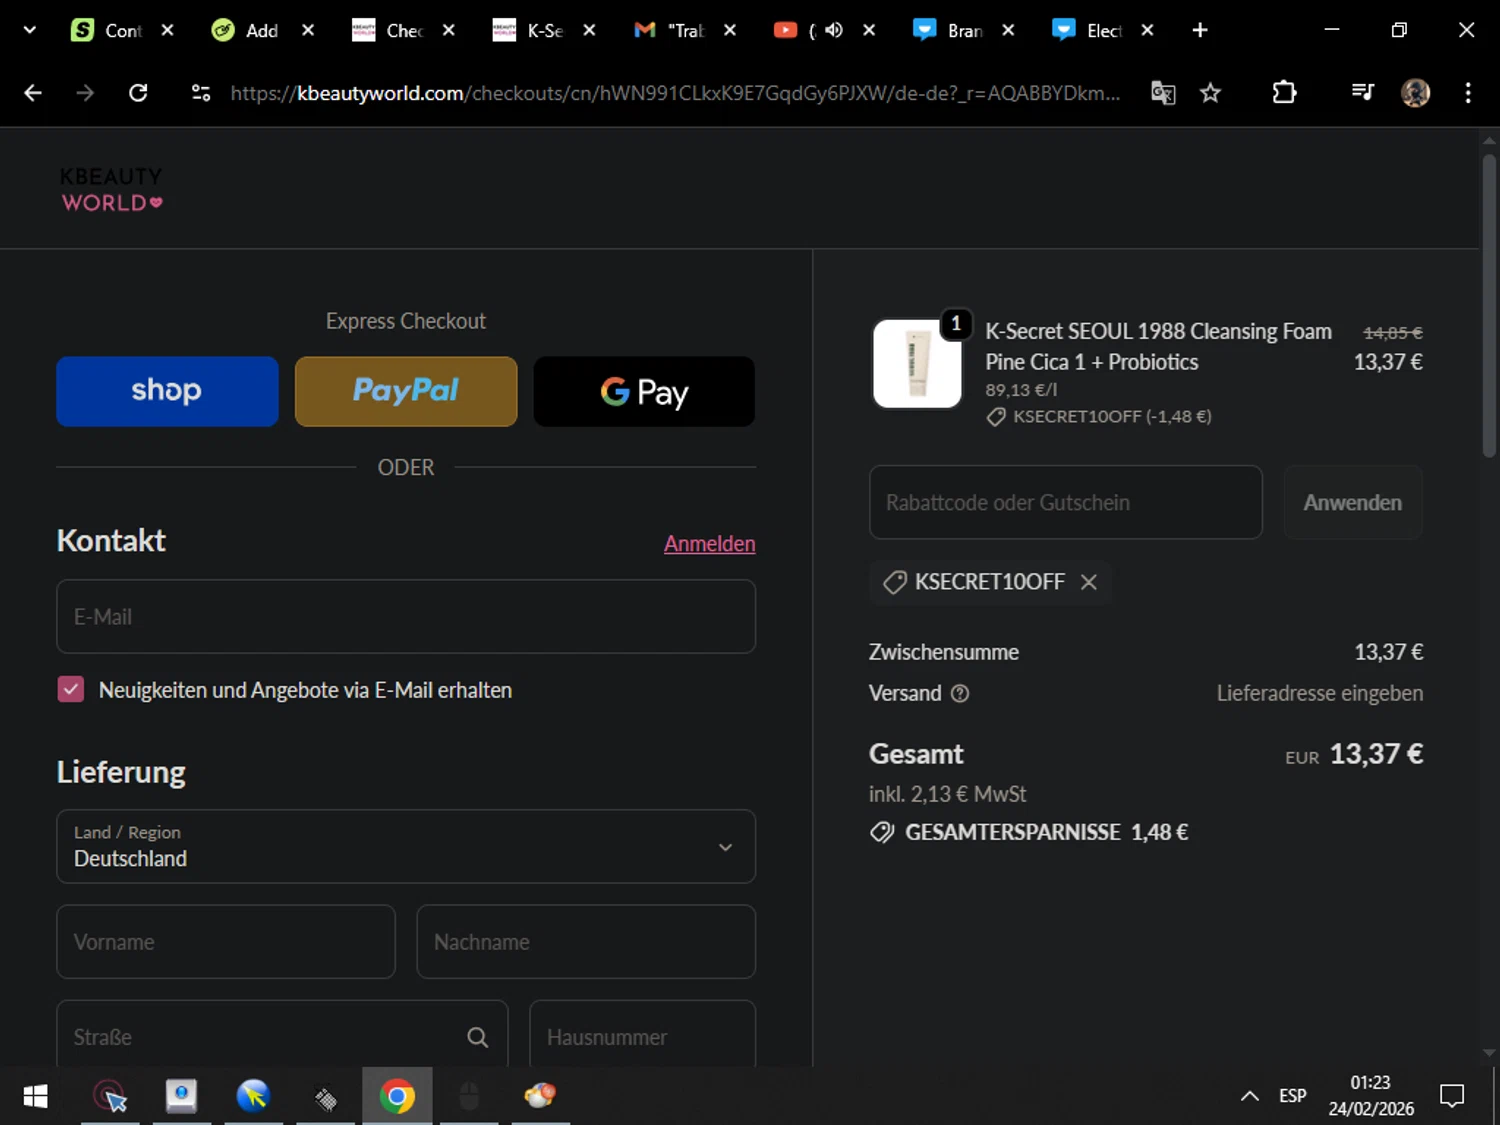
Task: Bookmark this page with the star icon
Action: (1210, 93)
